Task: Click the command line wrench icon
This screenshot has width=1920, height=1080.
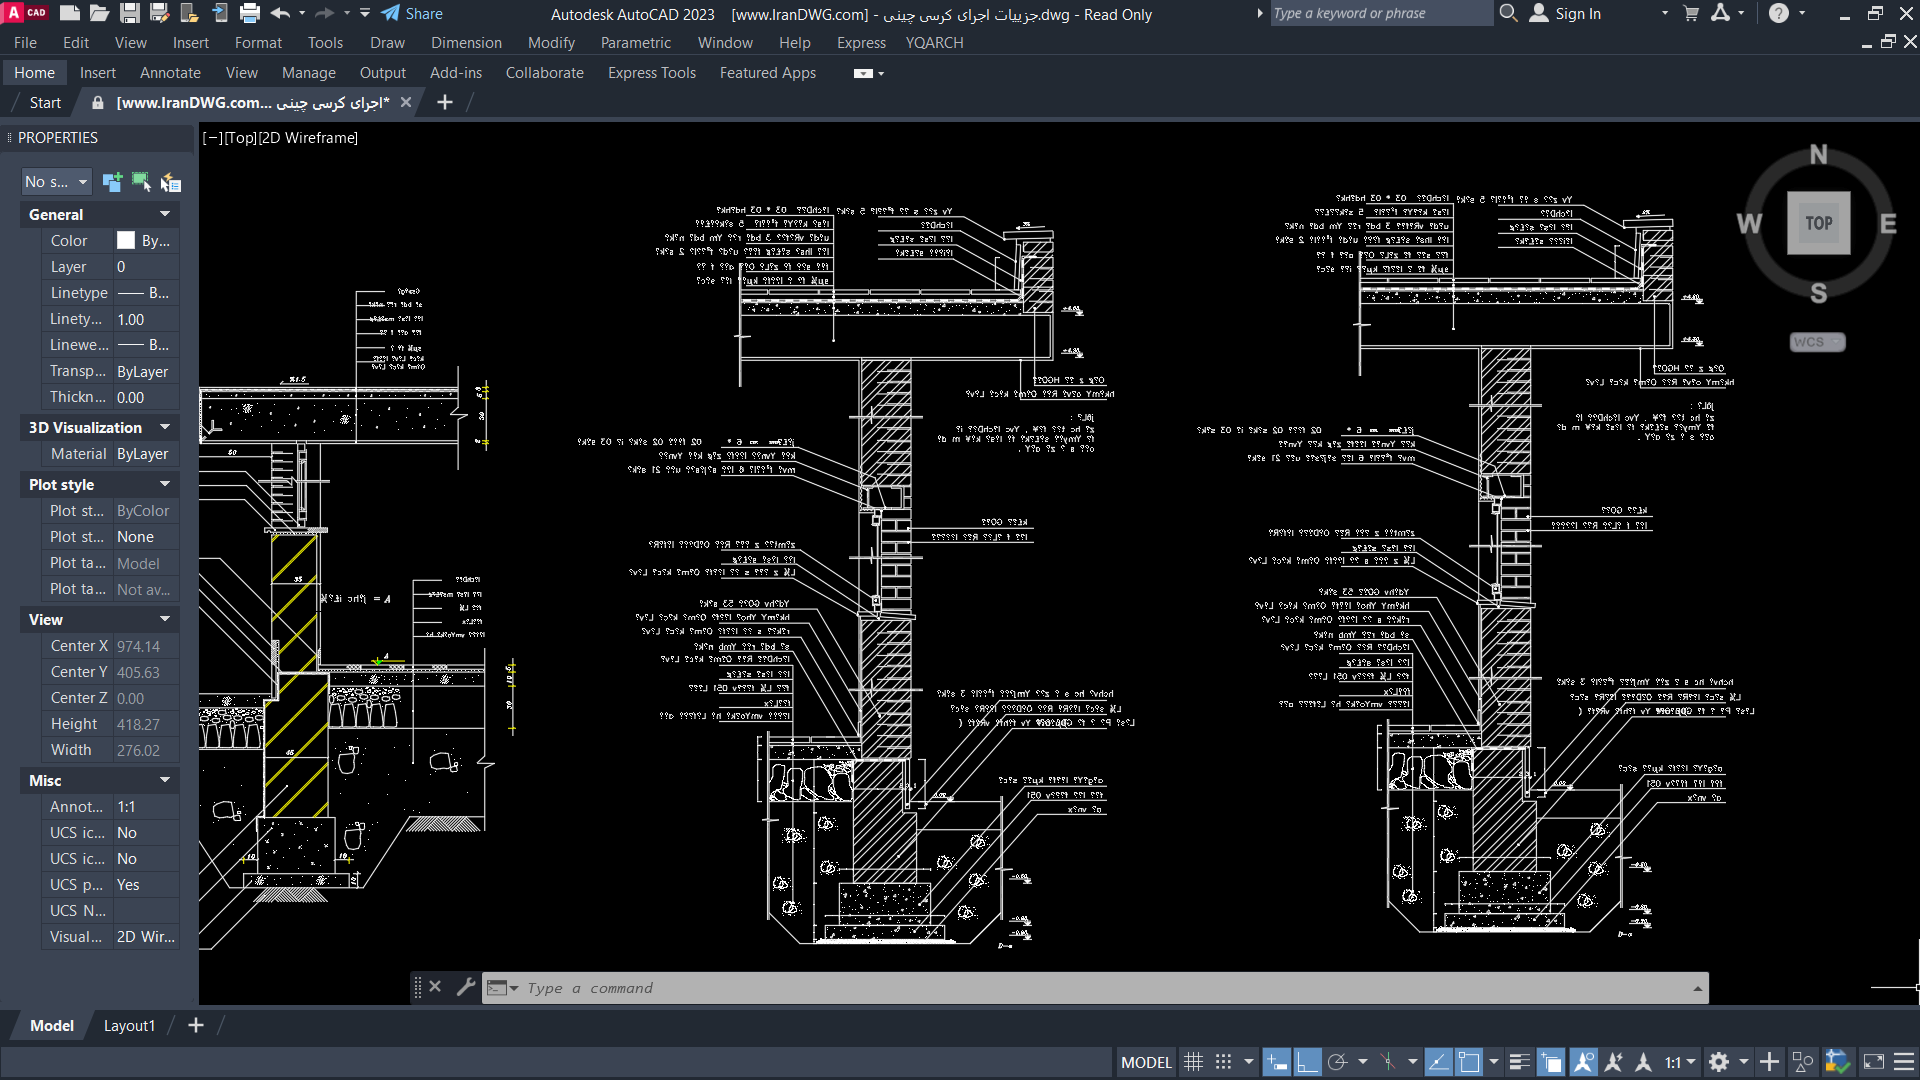Action: coord(465,987)
